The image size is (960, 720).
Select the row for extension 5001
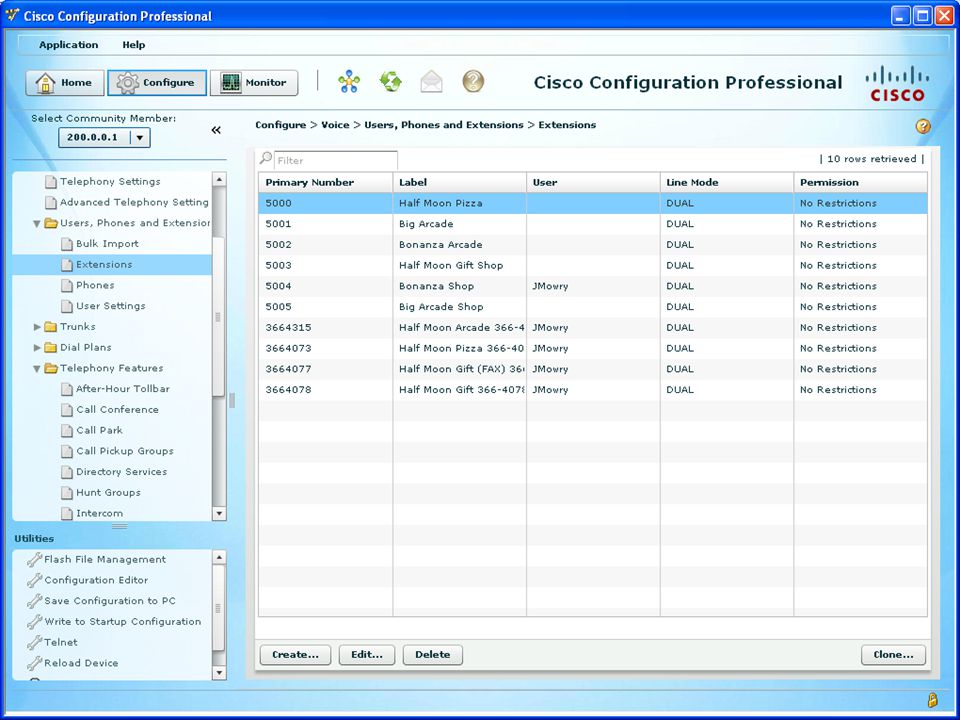click(x=593, y=224)
